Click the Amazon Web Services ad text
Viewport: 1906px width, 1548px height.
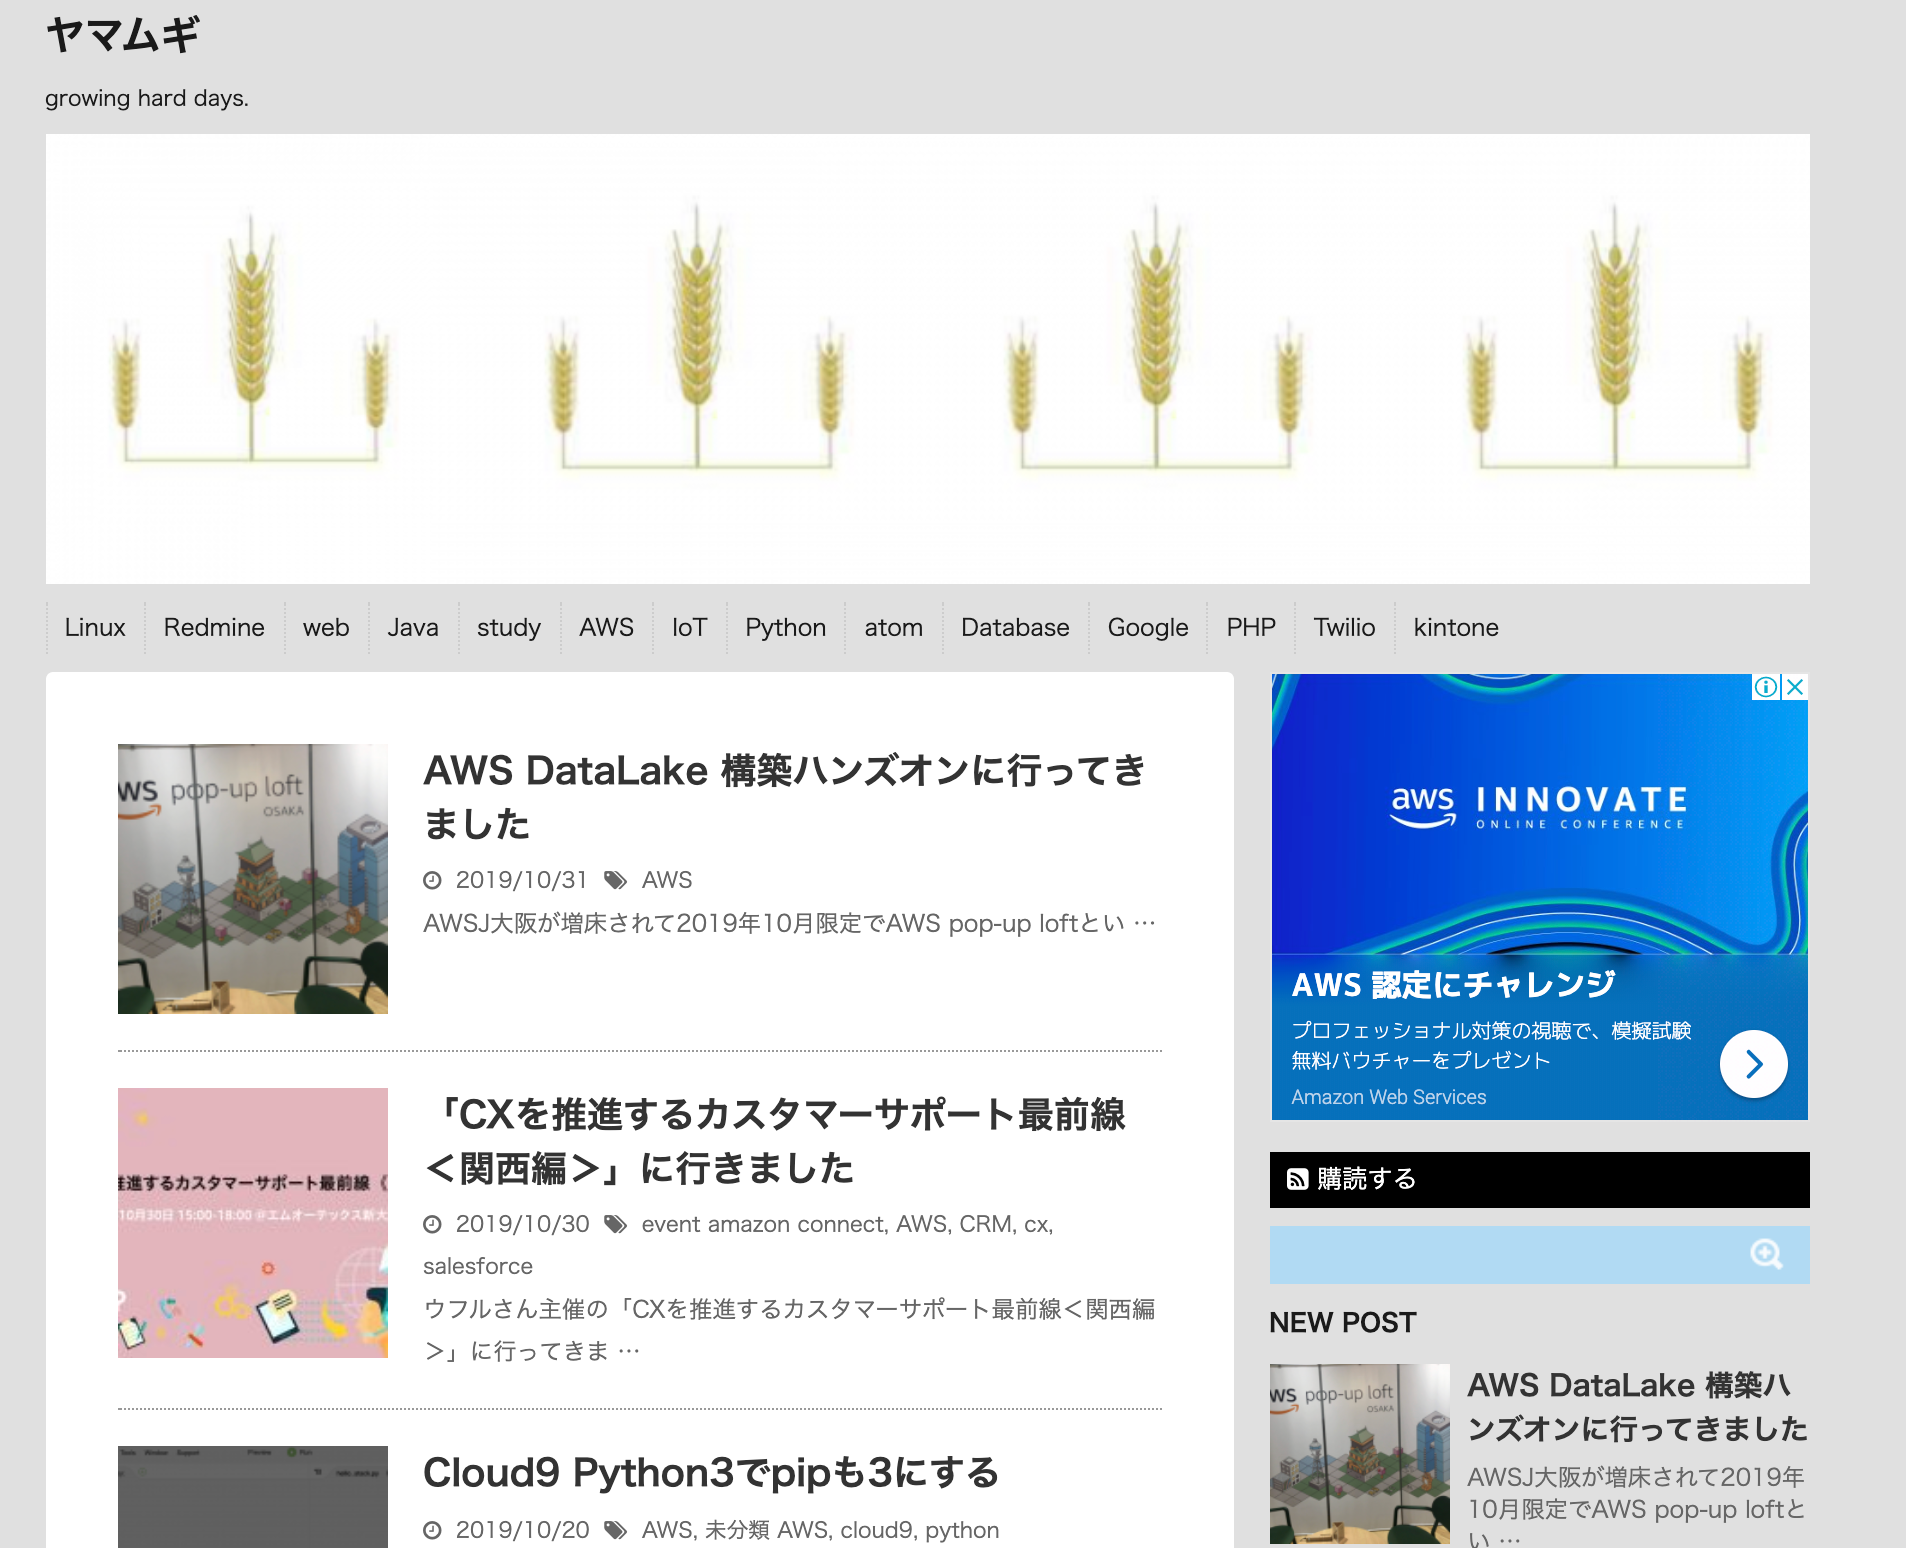1389,1097
